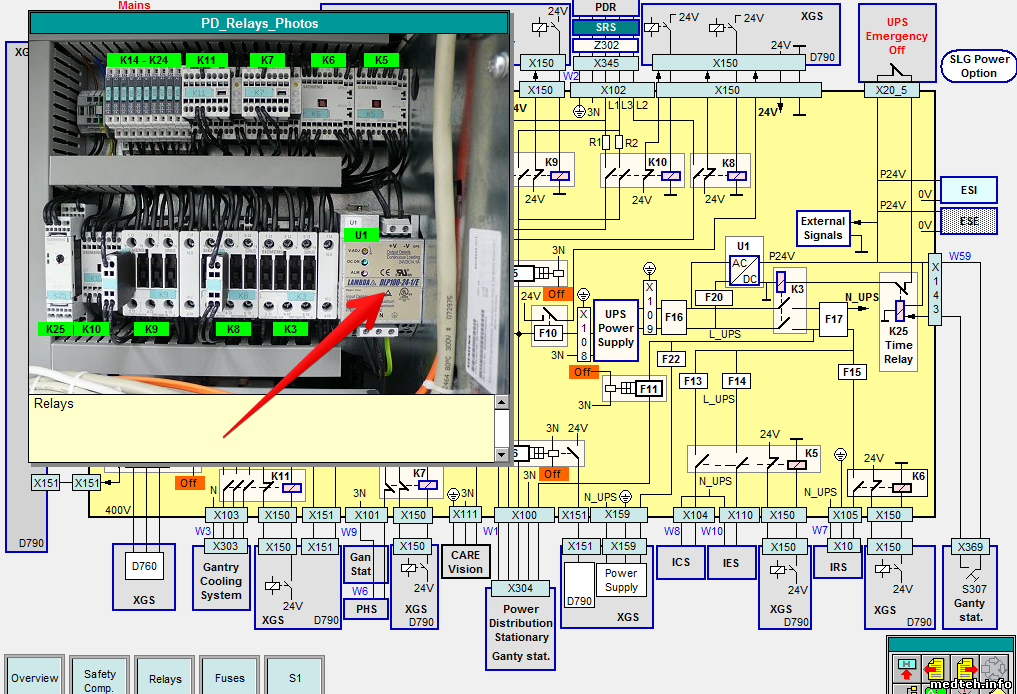Viewport: 1017px width, 694px height.
Task: Click the U1 AC/DC converter symbol
Action: pos(742,270)
